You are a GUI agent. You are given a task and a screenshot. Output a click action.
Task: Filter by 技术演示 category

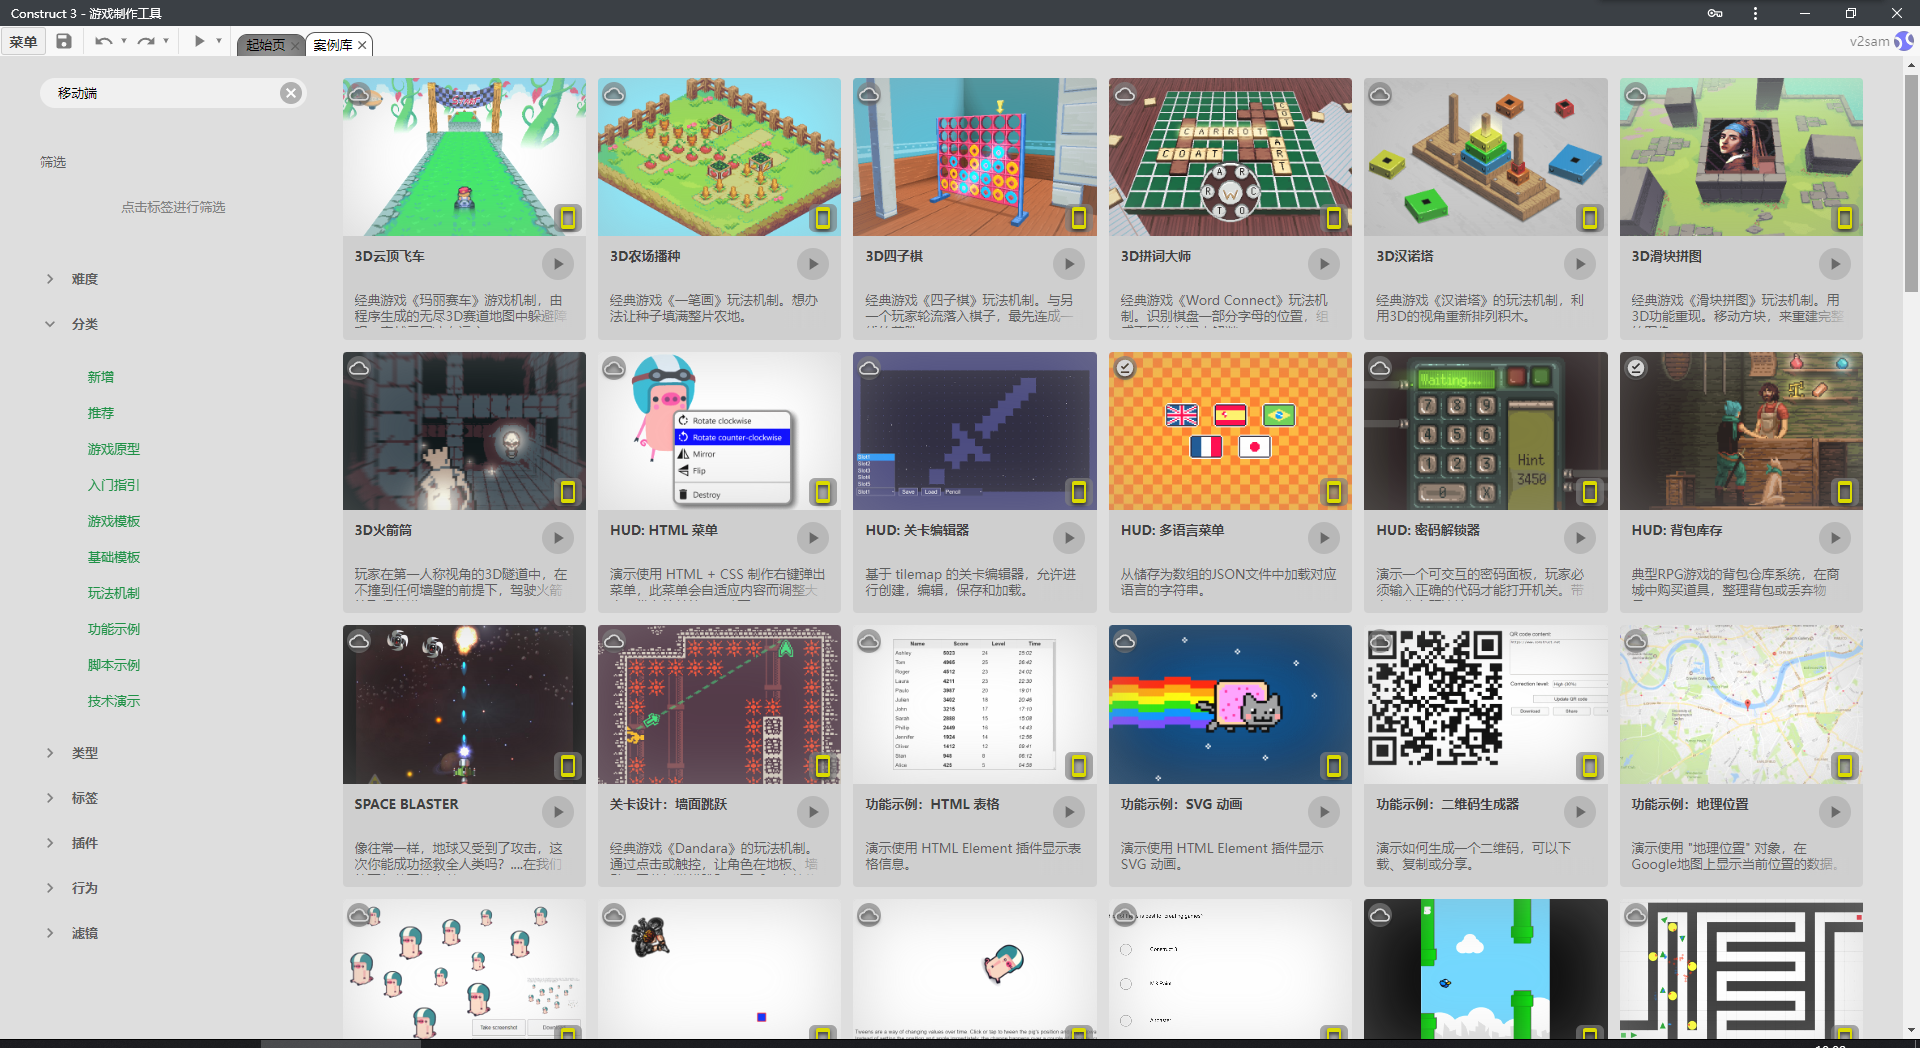tap(114, 701)
